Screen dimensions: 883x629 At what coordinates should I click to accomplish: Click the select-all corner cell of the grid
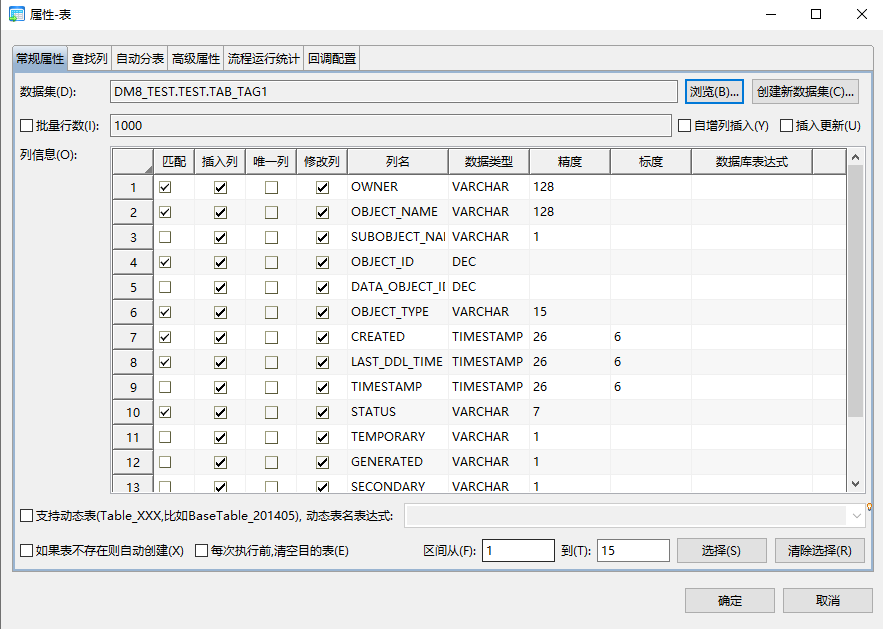(x=133, y=162)
